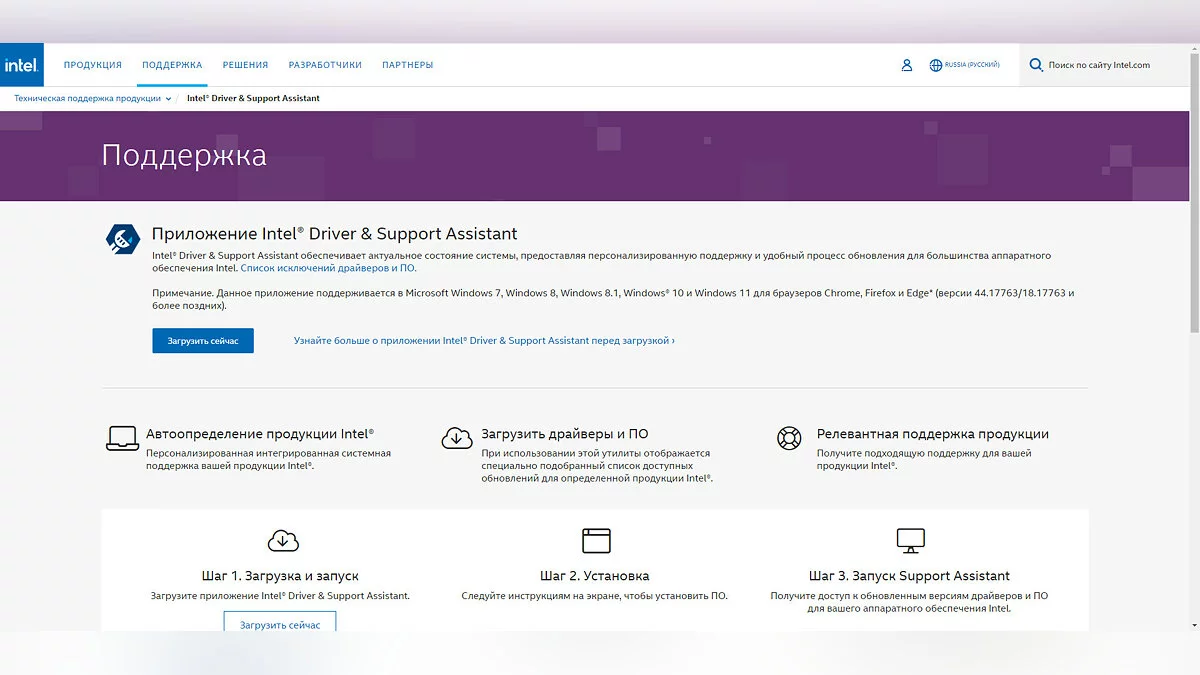Click the laptop auto-detect icon
1200x675 pixels.
[x=122, y=438]
